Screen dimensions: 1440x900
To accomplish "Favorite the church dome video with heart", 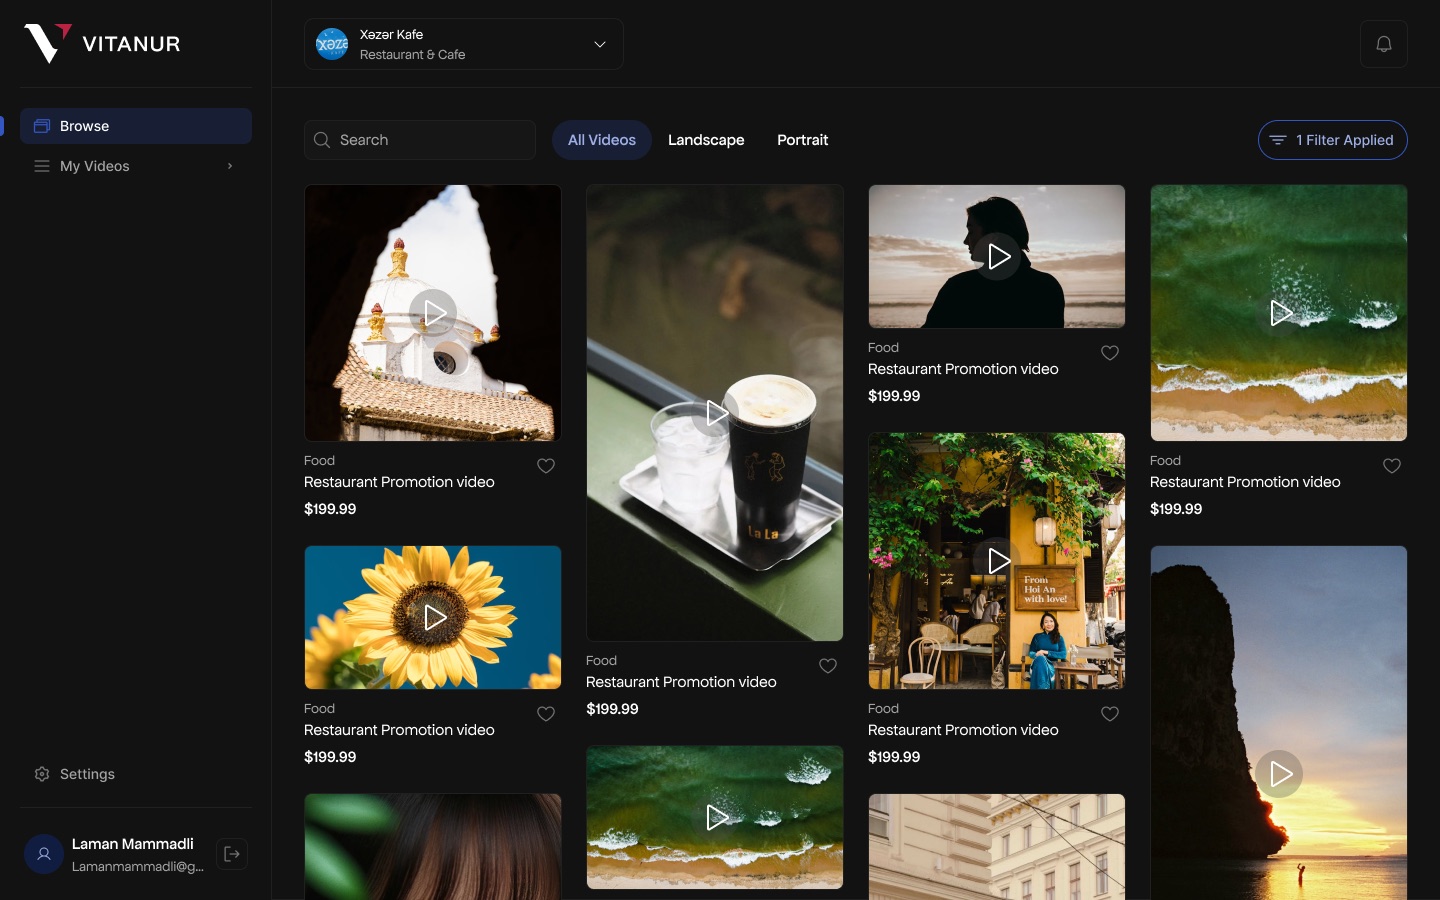I will pos(546,466).
